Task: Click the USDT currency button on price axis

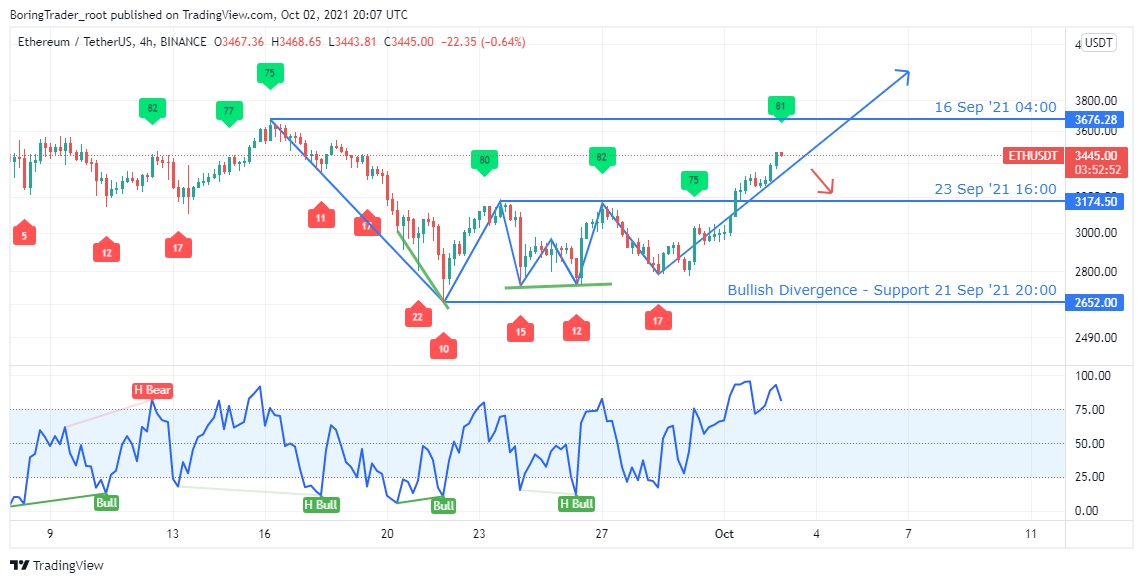Action: point(1099,42)
